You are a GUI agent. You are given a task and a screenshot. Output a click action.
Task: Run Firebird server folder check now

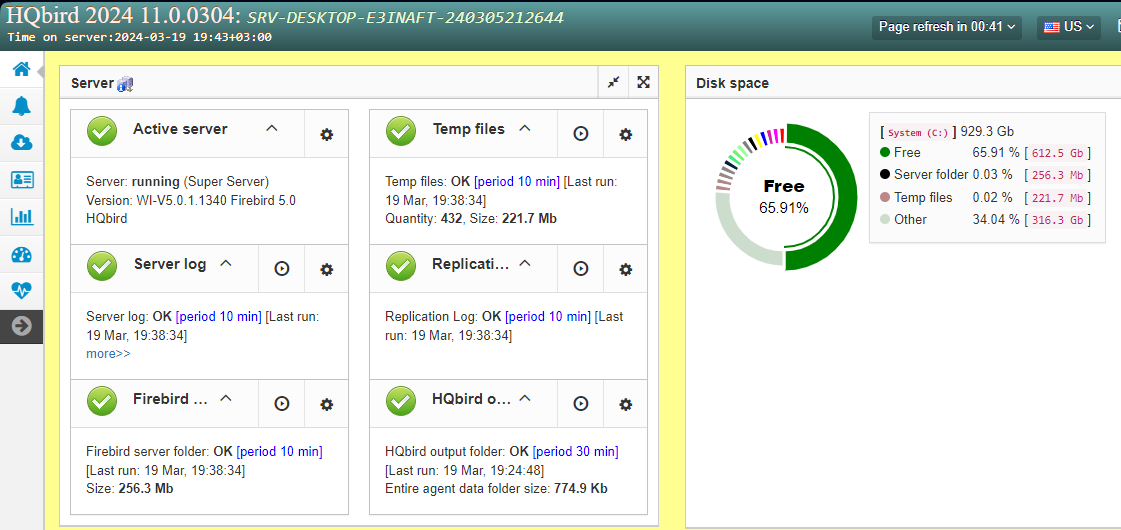[x=282, y=404]
